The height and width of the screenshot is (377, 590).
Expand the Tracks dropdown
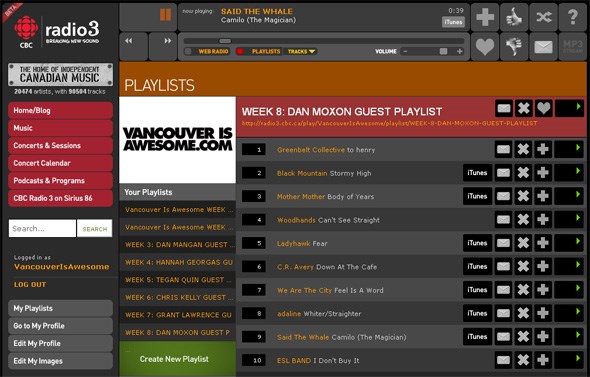(x=301, y=52)
